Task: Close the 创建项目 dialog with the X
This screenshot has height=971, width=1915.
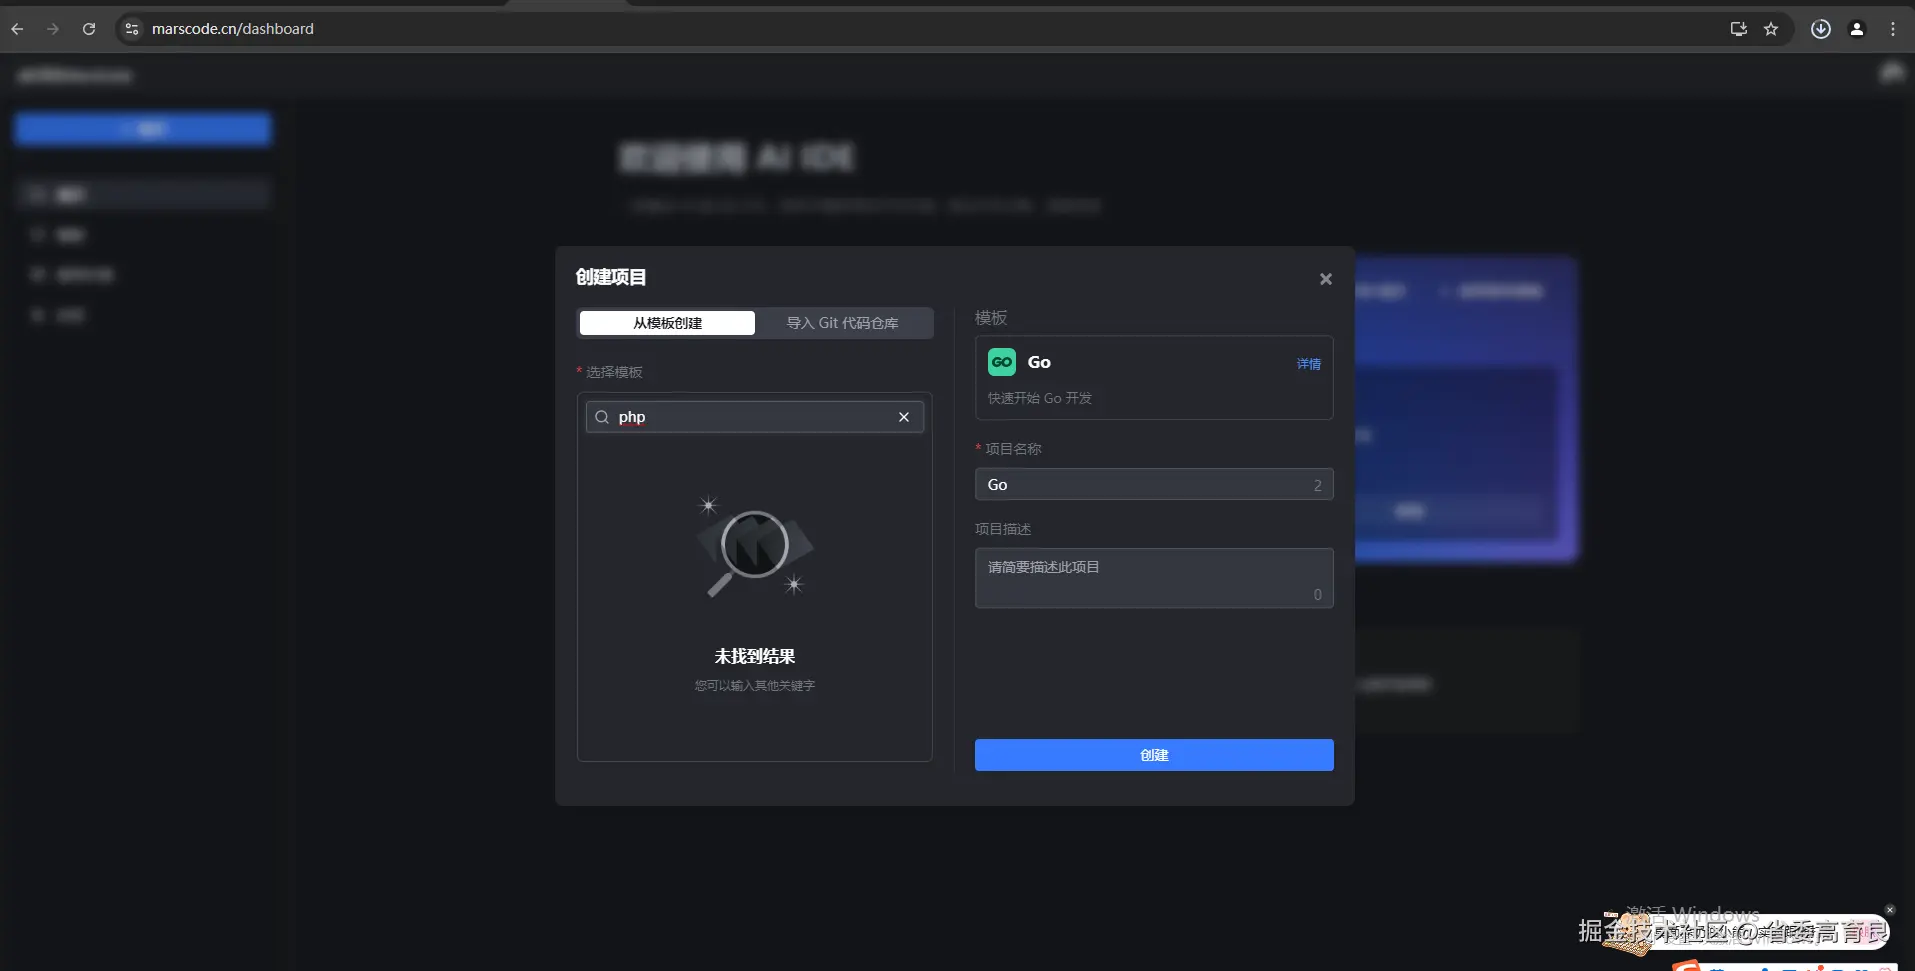Action: [1324, 279]
